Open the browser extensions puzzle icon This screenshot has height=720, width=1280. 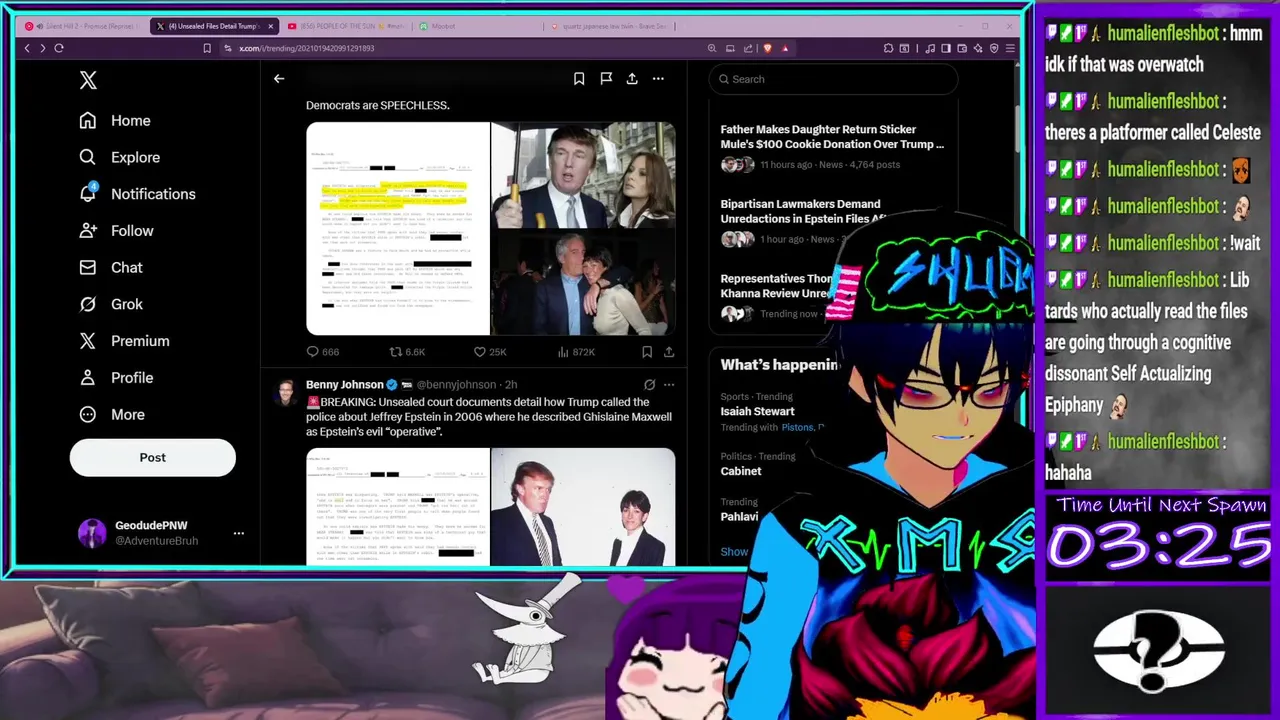coord(888,48)
